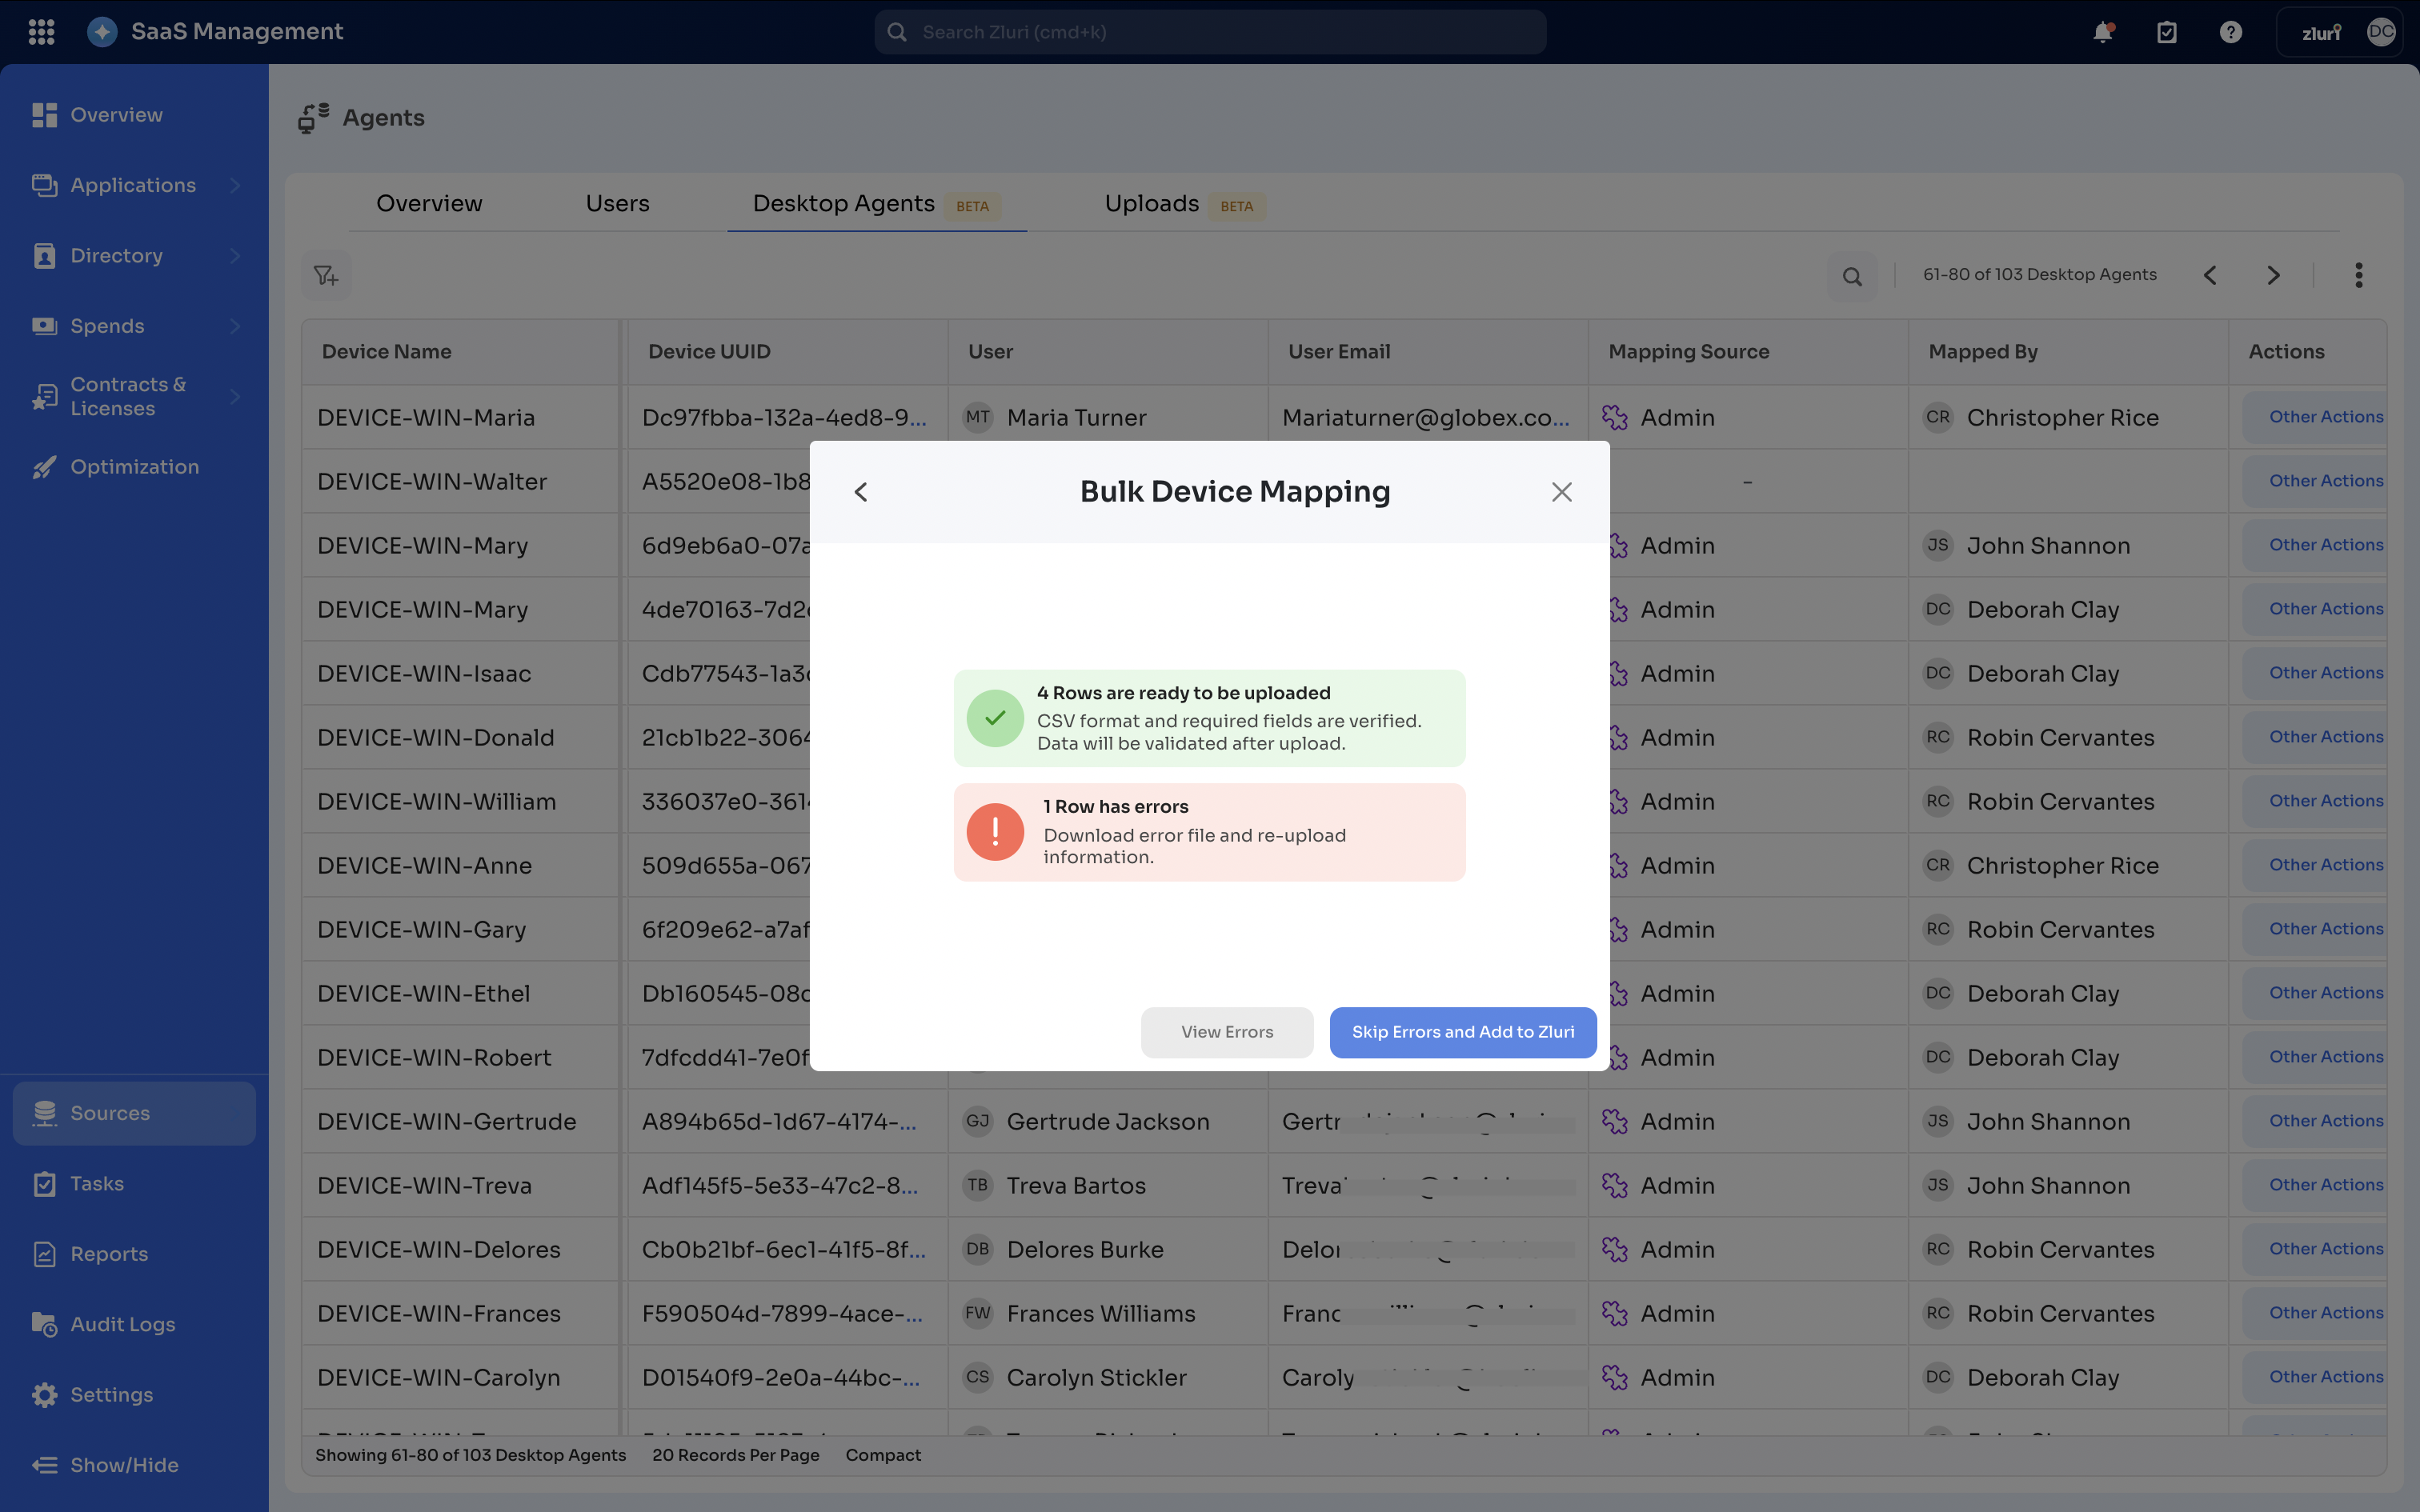Open the app launcher grid icon
2420x1512 pixels.
[41, 32]
